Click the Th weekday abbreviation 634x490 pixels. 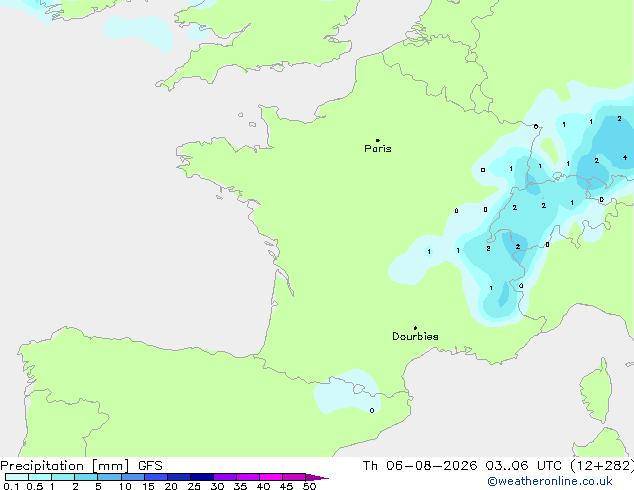tap(370, 466)
